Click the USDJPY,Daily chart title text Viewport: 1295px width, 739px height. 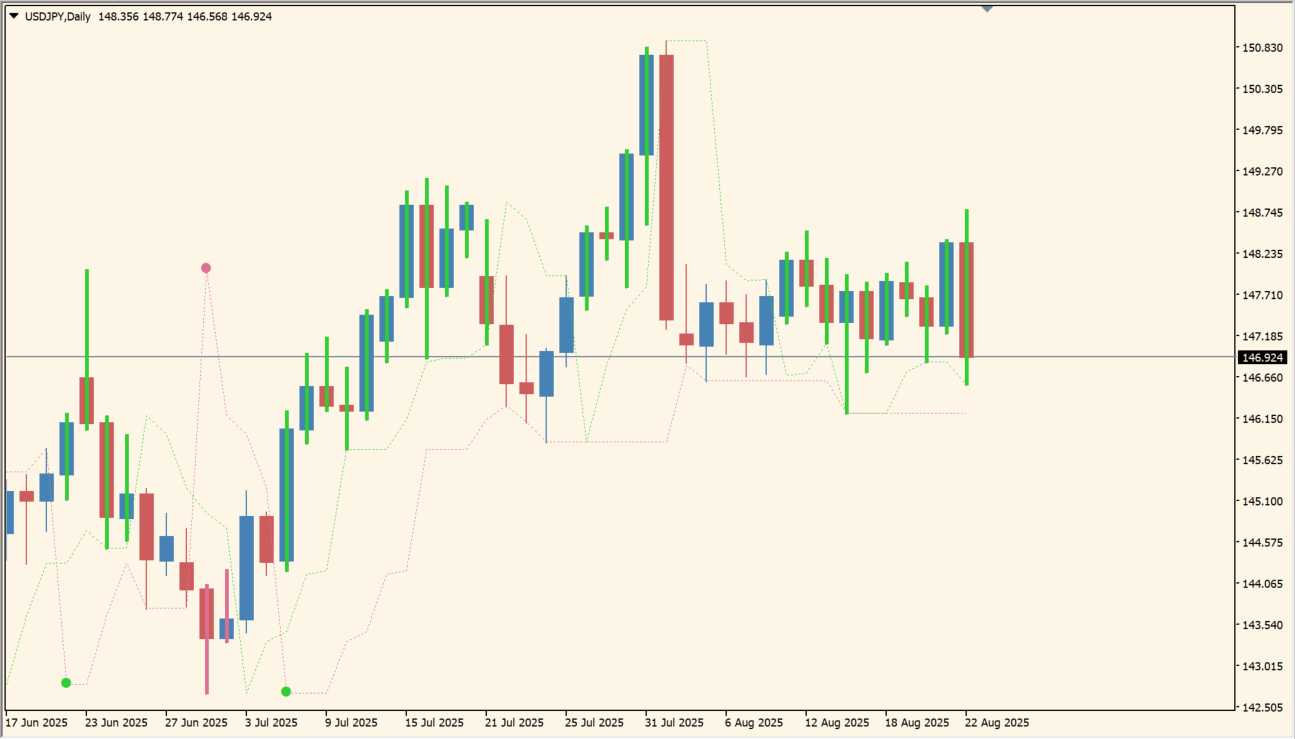pos(56,17)
